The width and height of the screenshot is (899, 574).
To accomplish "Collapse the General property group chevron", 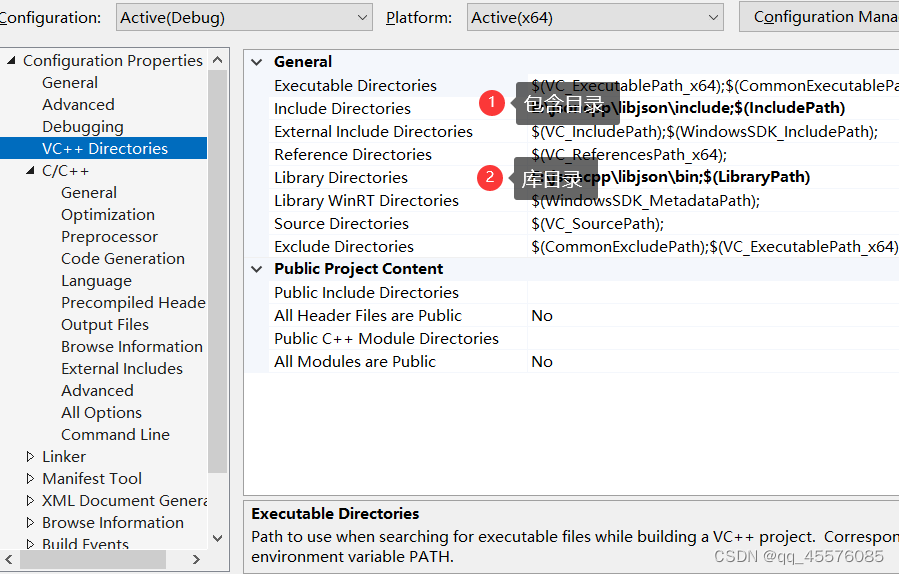I will tap(258, 62).
